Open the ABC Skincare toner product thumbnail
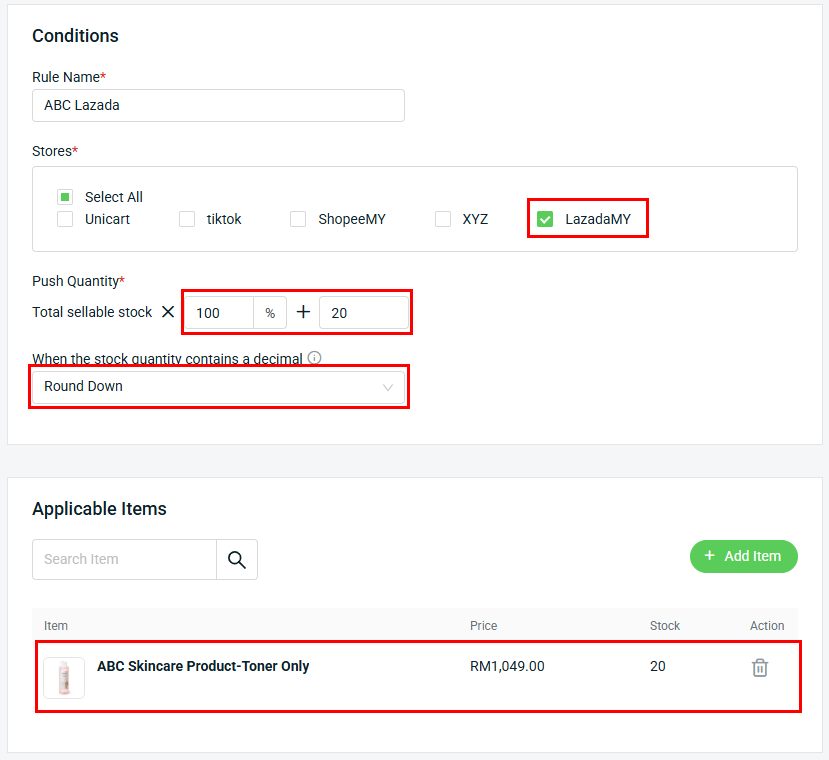The width and height of the screenshot is (829, 760). [64, 677]
